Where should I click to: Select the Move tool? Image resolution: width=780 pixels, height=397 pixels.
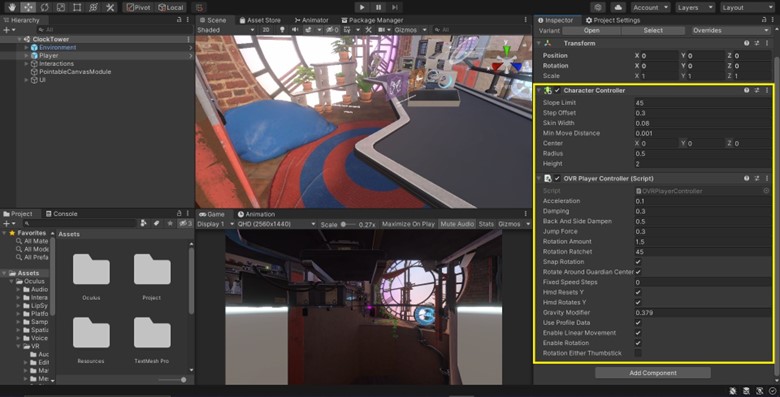28,7
